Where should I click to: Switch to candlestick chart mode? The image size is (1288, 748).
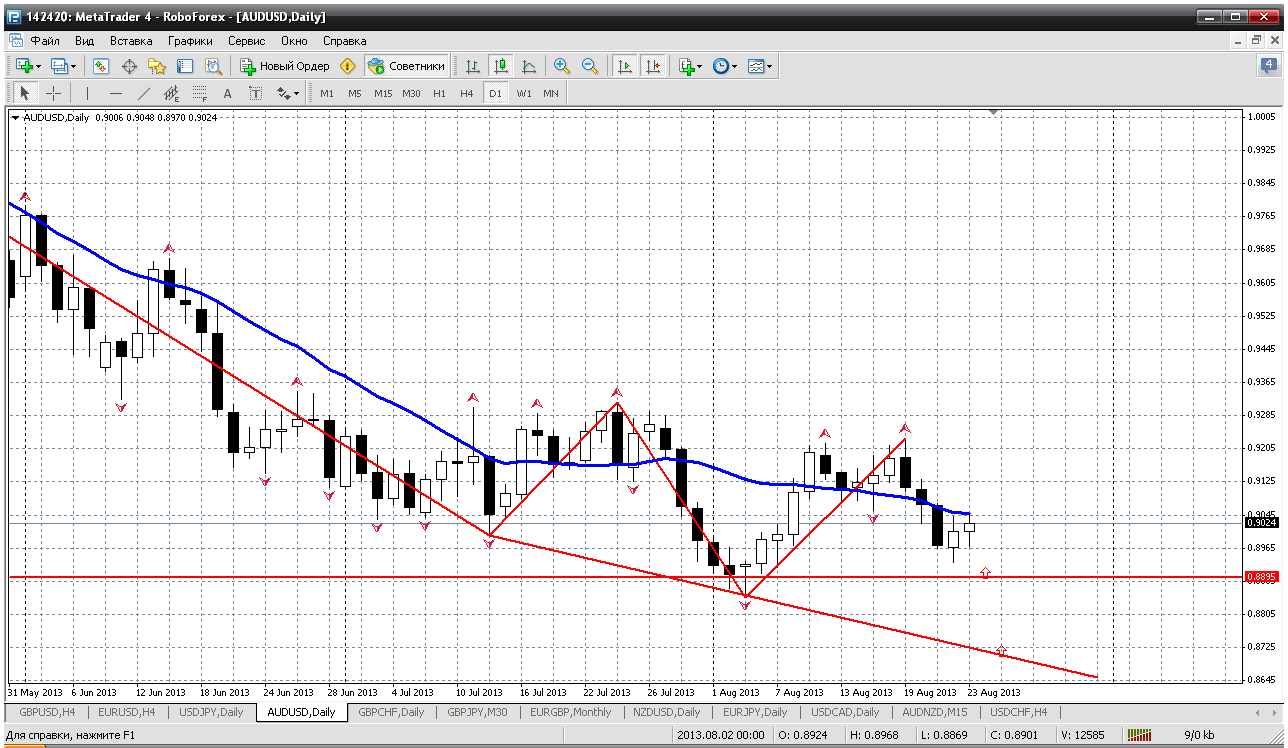tap(501, 66)
